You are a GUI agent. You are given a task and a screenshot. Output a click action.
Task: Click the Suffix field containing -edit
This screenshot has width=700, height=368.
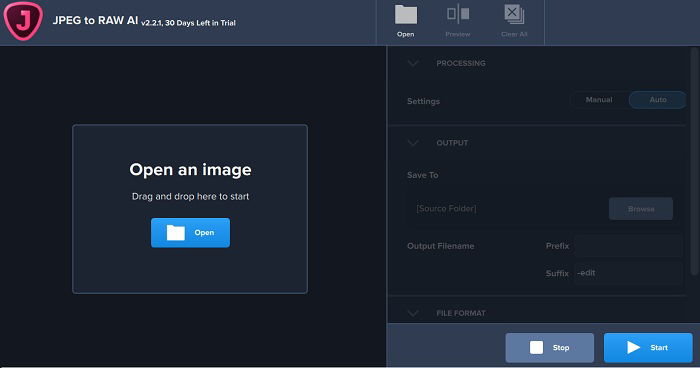point(628,273)
